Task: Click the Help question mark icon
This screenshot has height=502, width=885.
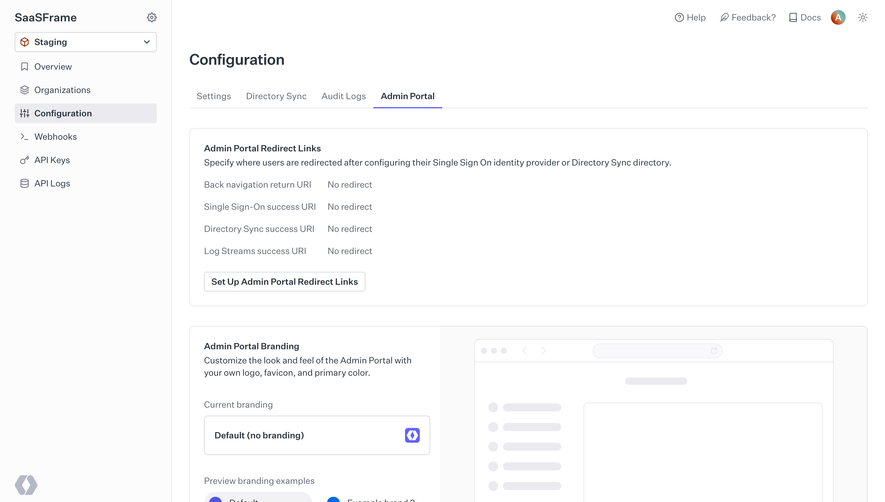Action: [x=679, y=18]
